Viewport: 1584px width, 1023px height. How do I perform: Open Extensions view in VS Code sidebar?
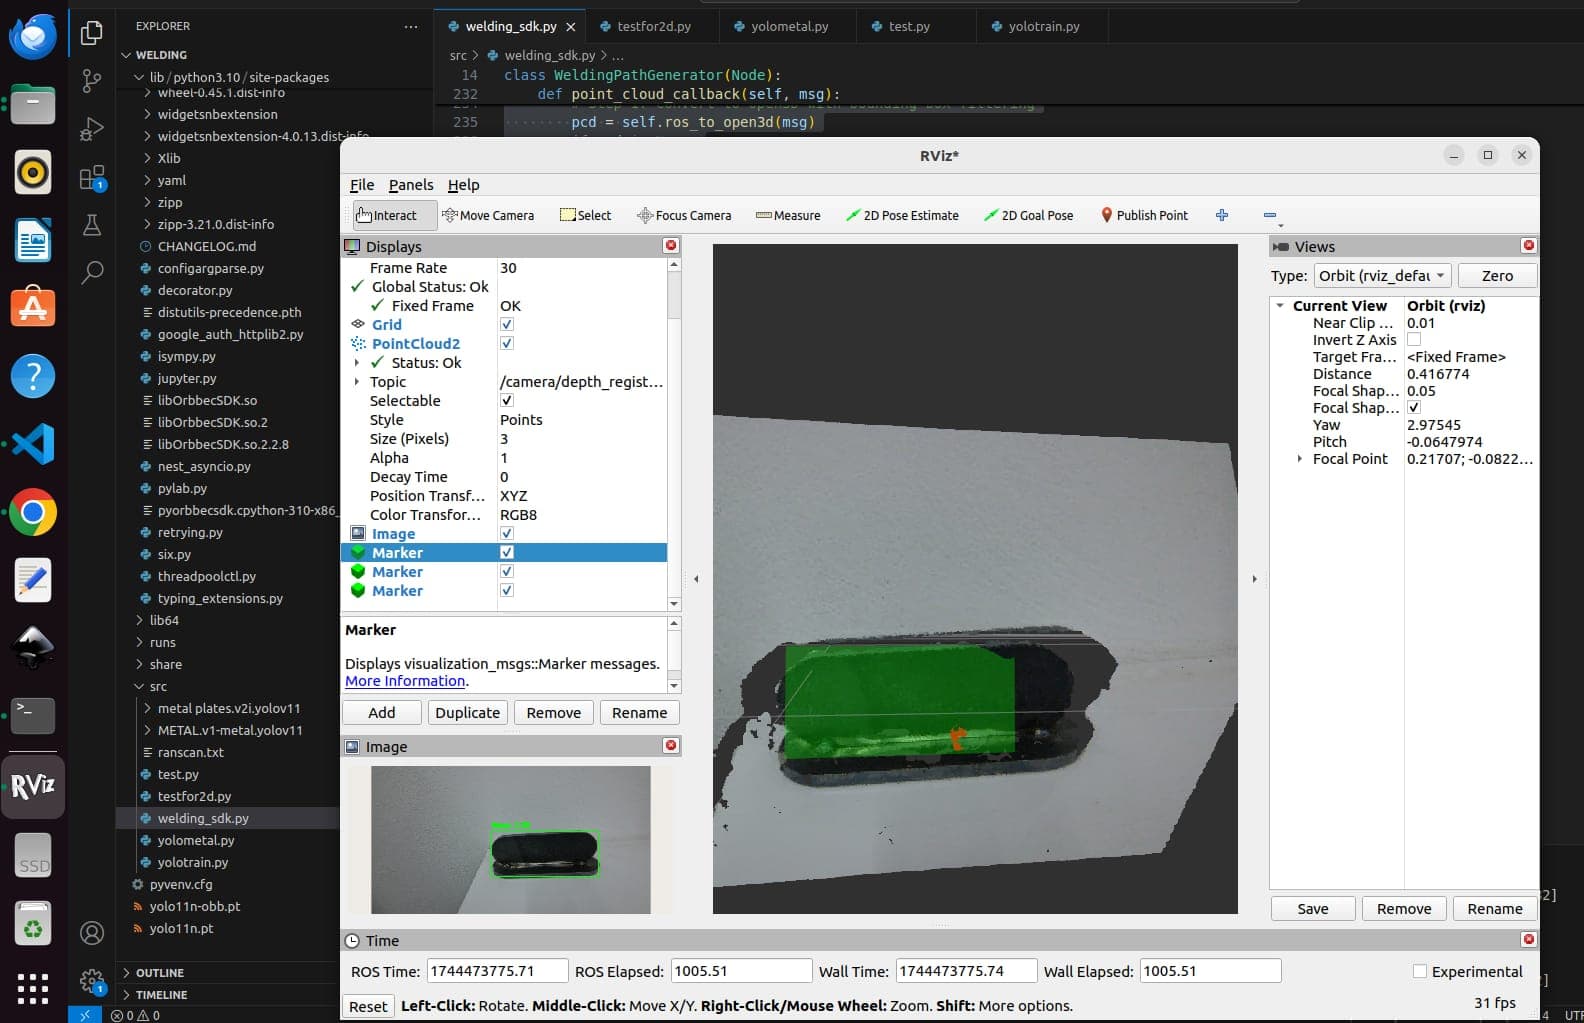92,179
